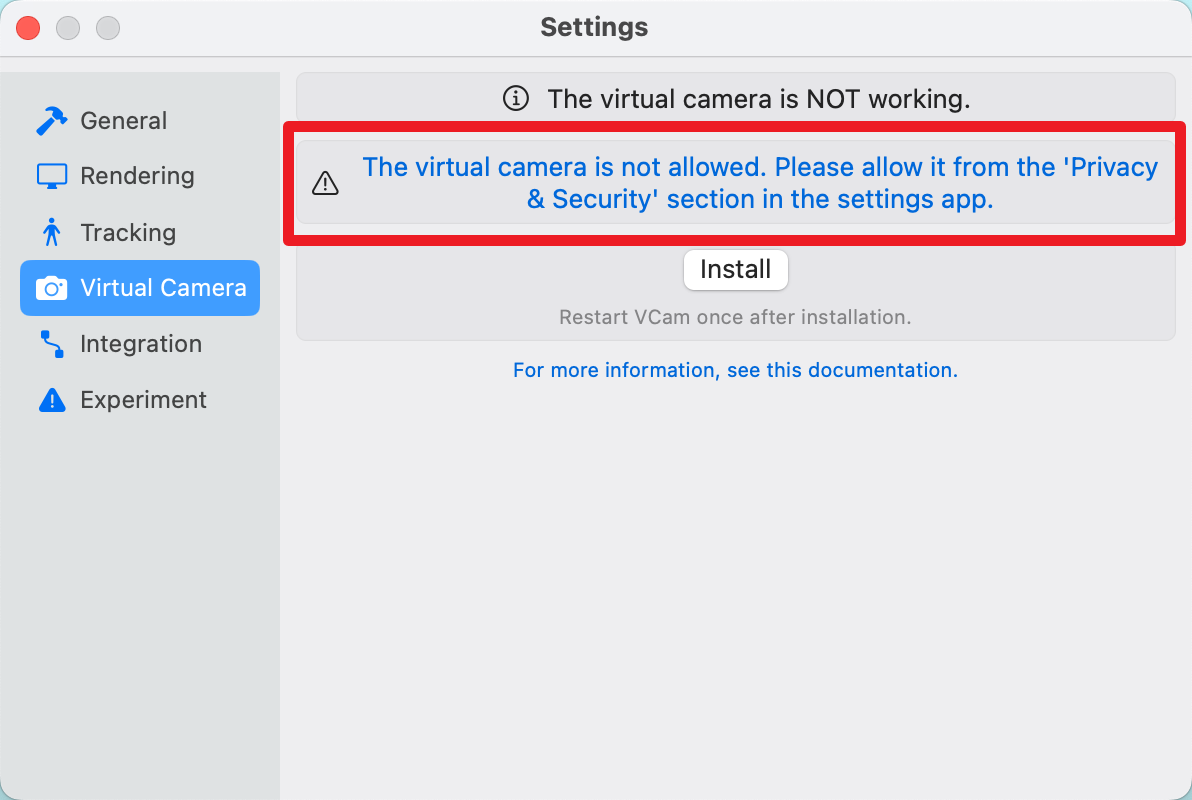1192x800 pixels.
Task: Click the info circle icon near status
Action: (x=515, y=99)
